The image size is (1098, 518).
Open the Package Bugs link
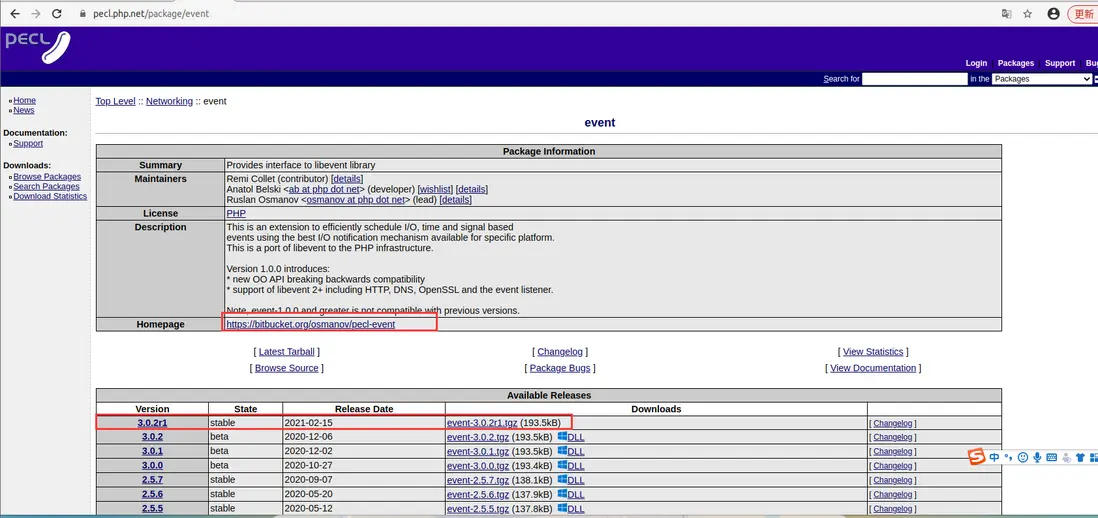pyautogui.click(x=560, y=368)
